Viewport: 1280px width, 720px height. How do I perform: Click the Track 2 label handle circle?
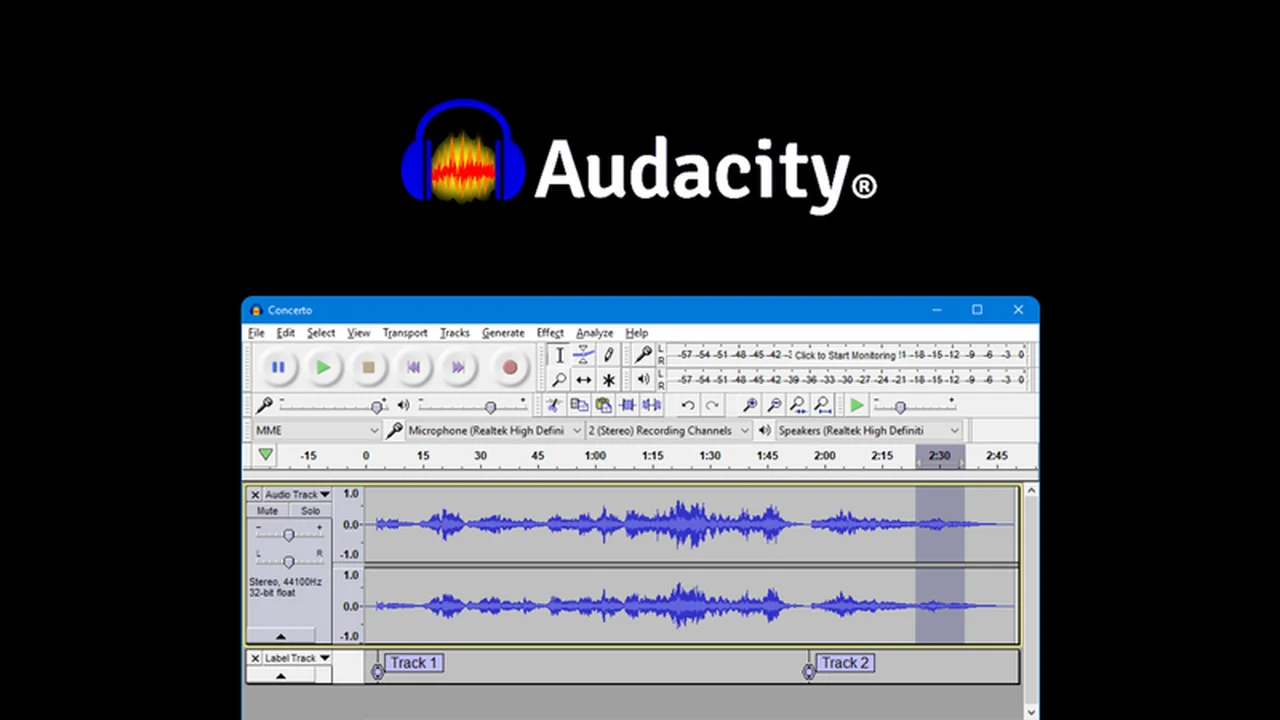809,672
